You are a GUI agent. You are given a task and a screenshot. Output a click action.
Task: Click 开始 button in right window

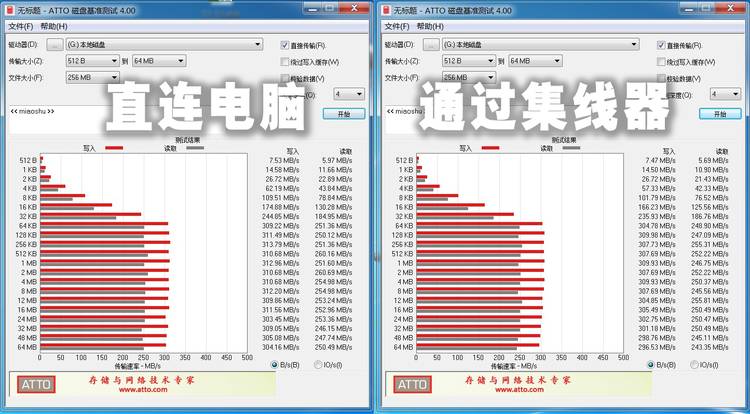click(x=720, y=114)
